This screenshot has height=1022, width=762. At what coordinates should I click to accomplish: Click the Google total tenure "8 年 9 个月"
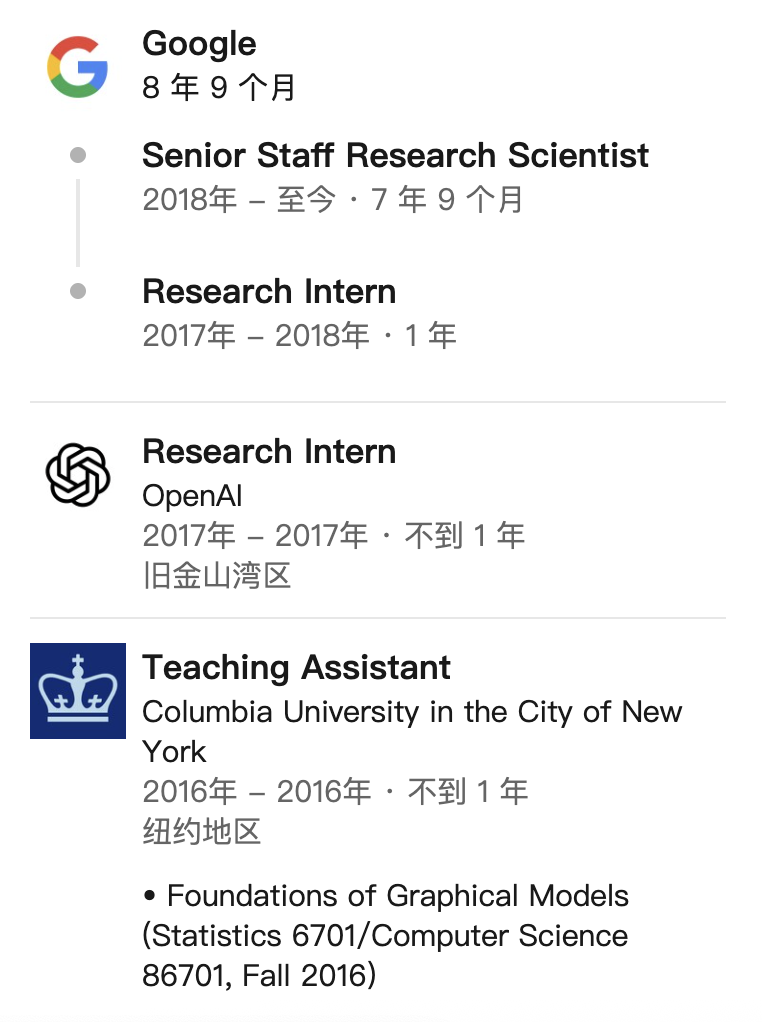click(219, 88)
